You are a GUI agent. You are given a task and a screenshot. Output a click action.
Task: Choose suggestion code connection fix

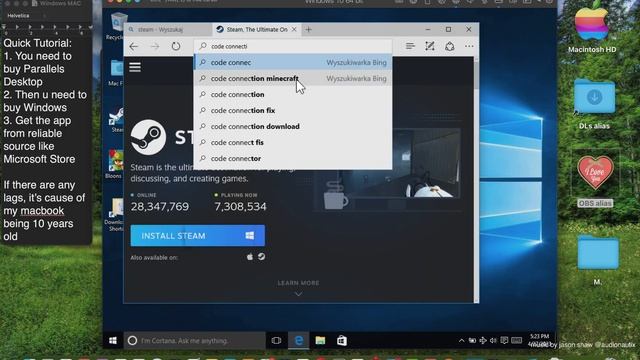(293, 110)
